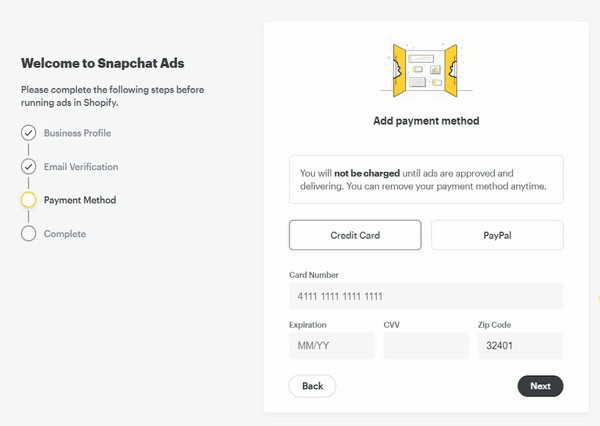The height and width of the screenshot is (426, 600).
Task: Click the Expiration MM/YY field
Action: 332,346
